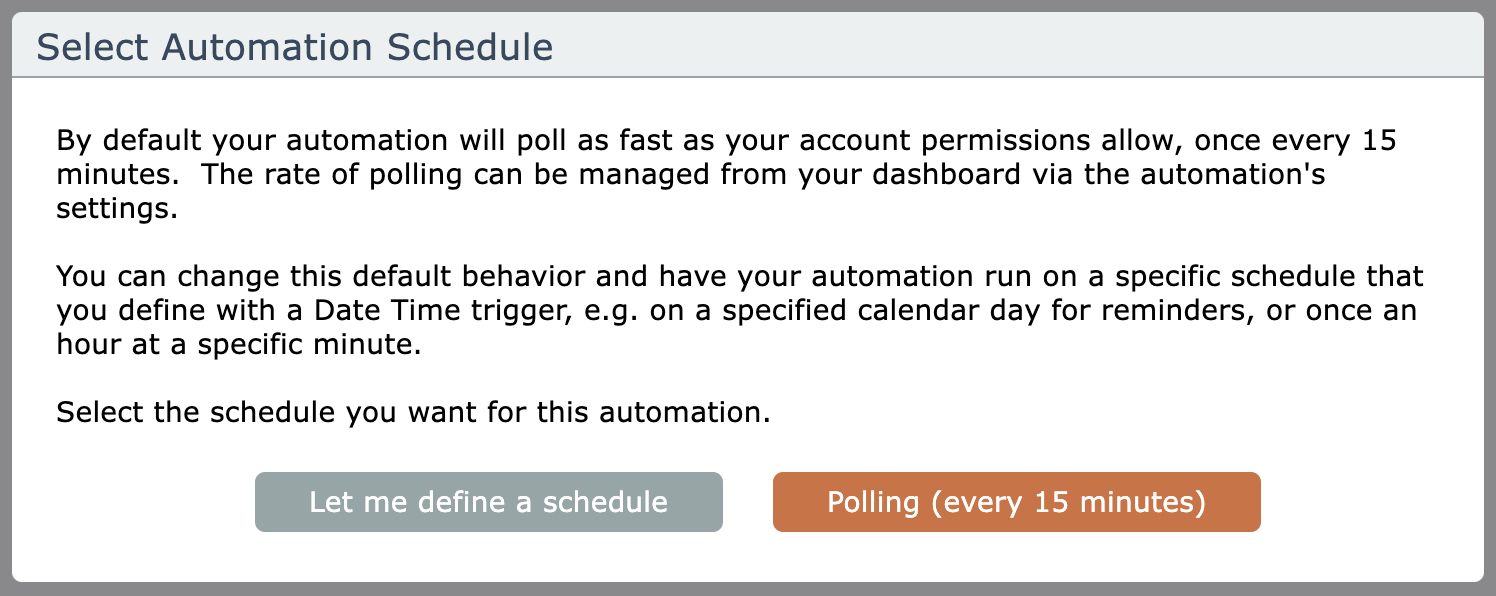
Task: Choose "Polling (every 15 minutes)" option
Action: (1016, 502)
